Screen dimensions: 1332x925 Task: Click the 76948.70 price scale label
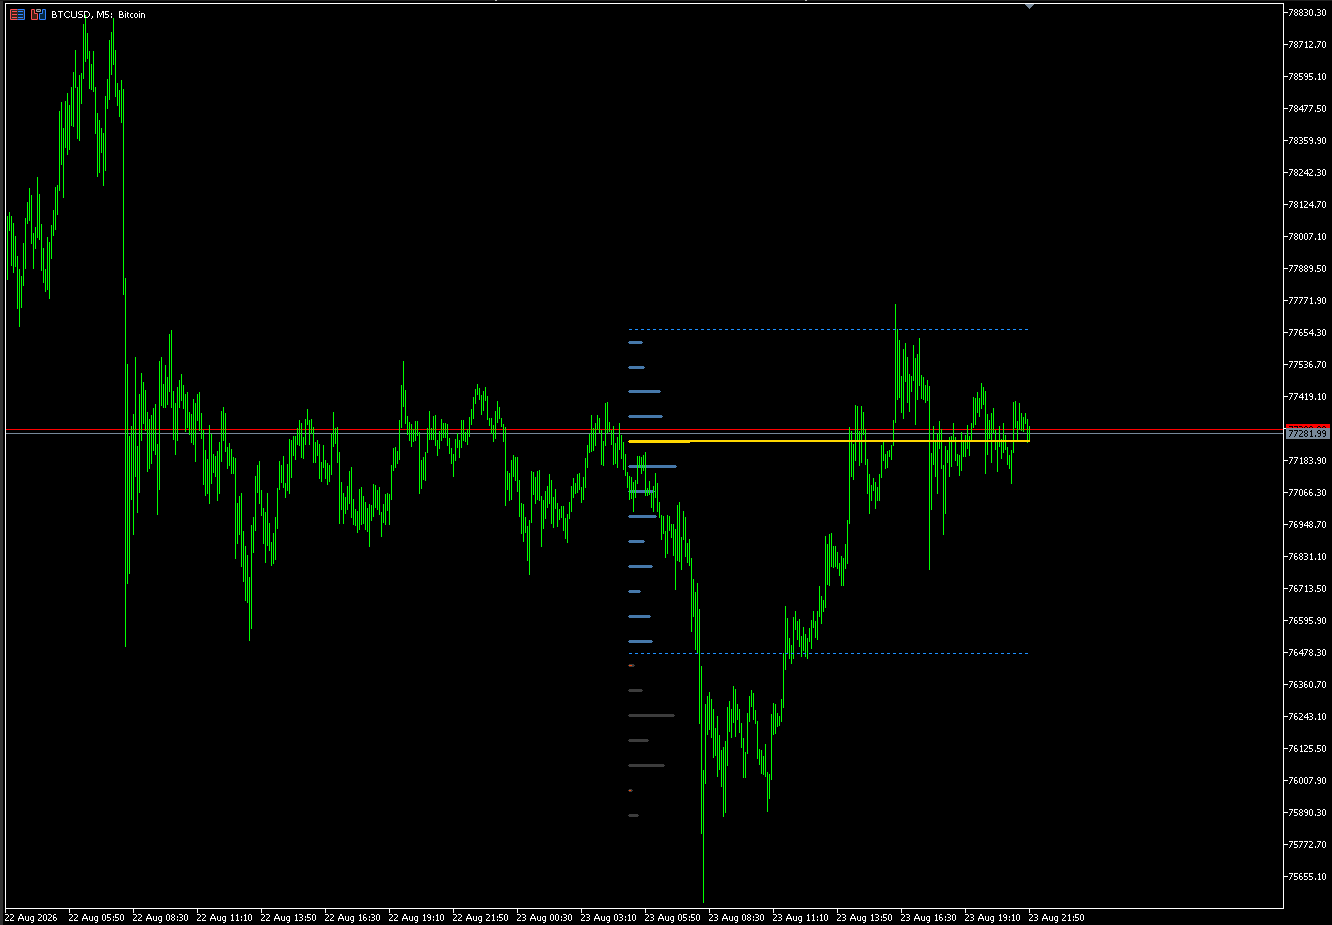tap(1308, 524)
